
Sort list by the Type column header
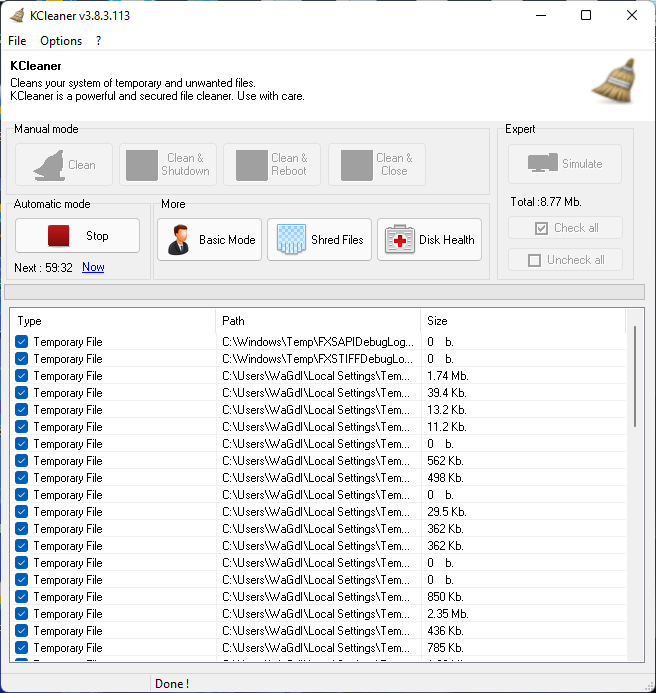click(113, 321)
